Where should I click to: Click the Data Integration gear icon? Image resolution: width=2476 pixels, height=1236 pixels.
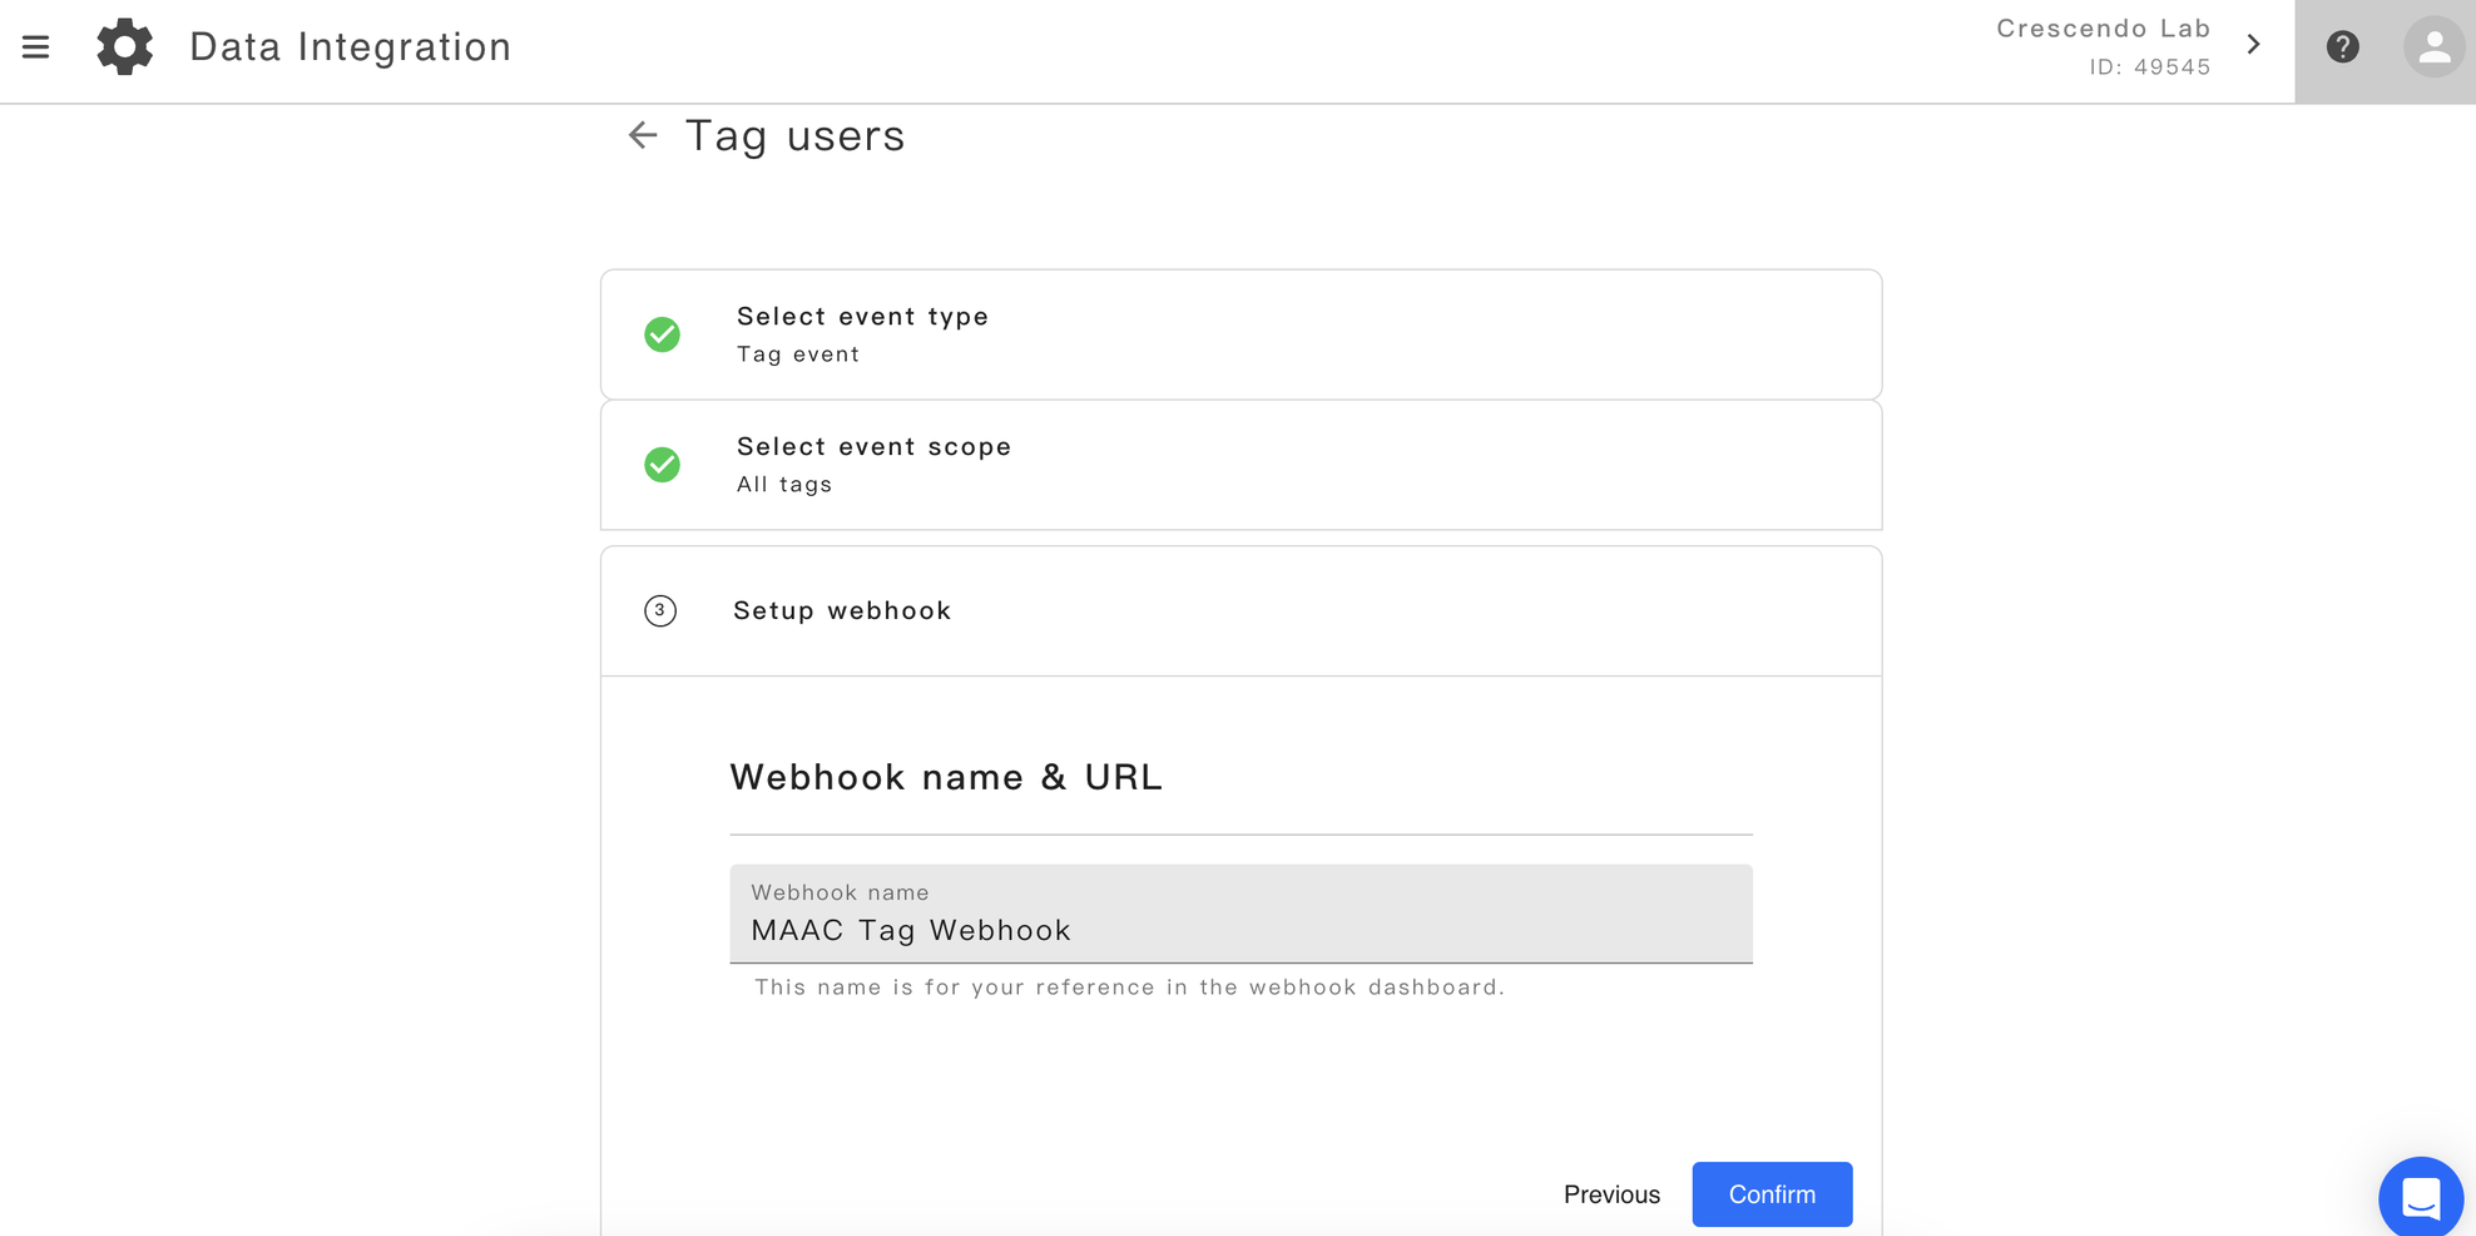tap(125, 46)
